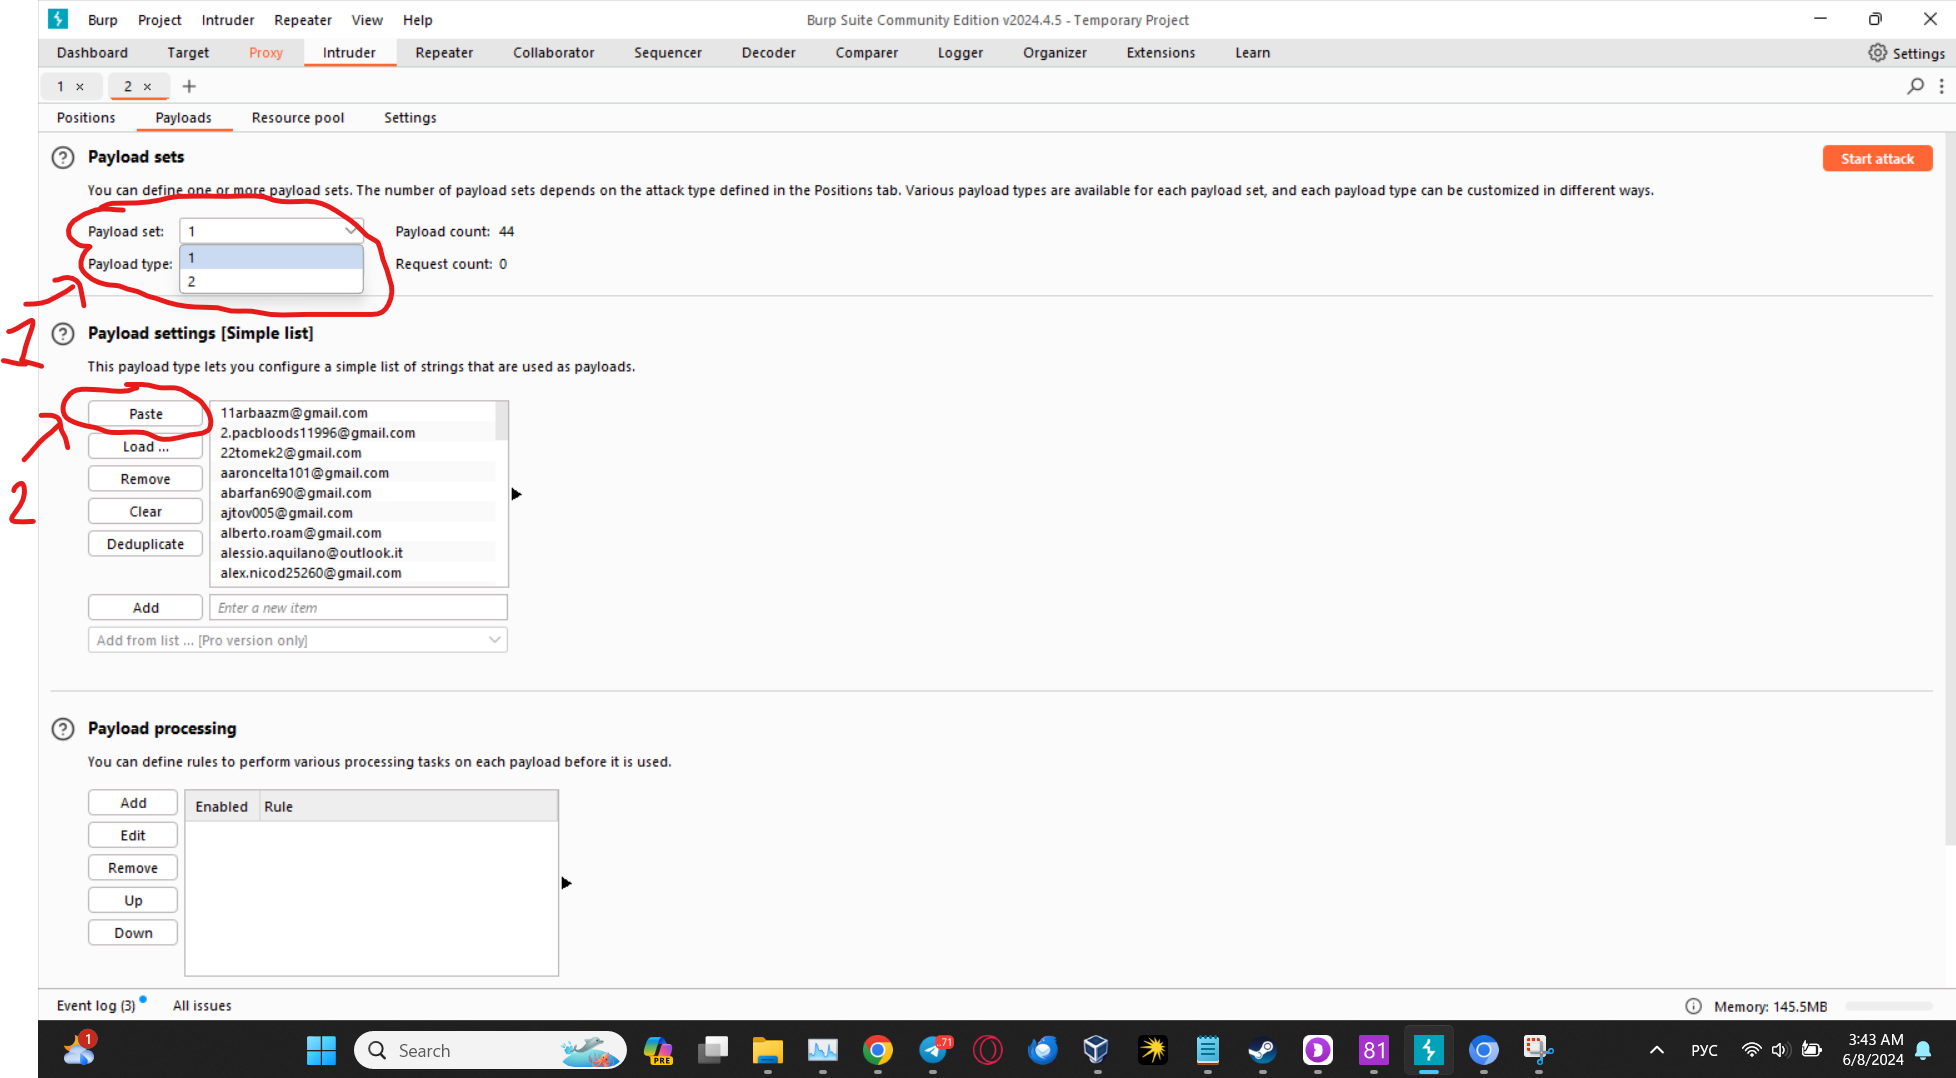Viewport: 1956px width, 1078px height.
Task: Open the Windows Start menu
Action: click(x=321, y=1050)
